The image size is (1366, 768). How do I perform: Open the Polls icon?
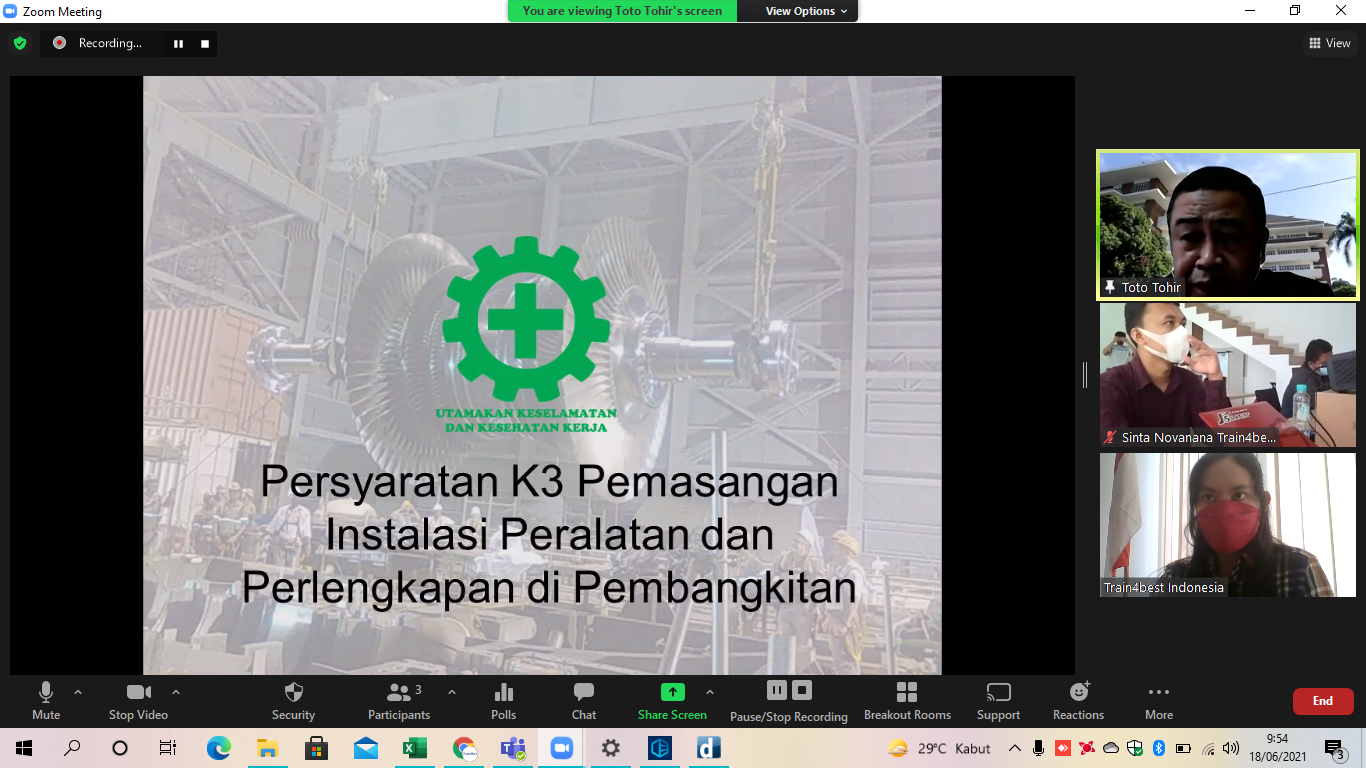pyautogui.click(x=504, y=700)
